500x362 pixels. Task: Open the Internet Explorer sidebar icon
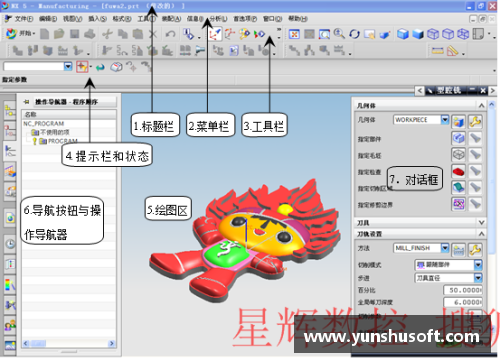pyautogui.click(x=10, y=218)
